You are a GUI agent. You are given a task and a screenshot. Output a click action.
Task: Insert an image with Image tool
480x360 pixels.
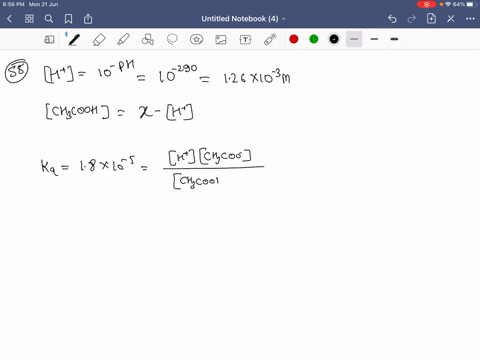click(221, 40)
